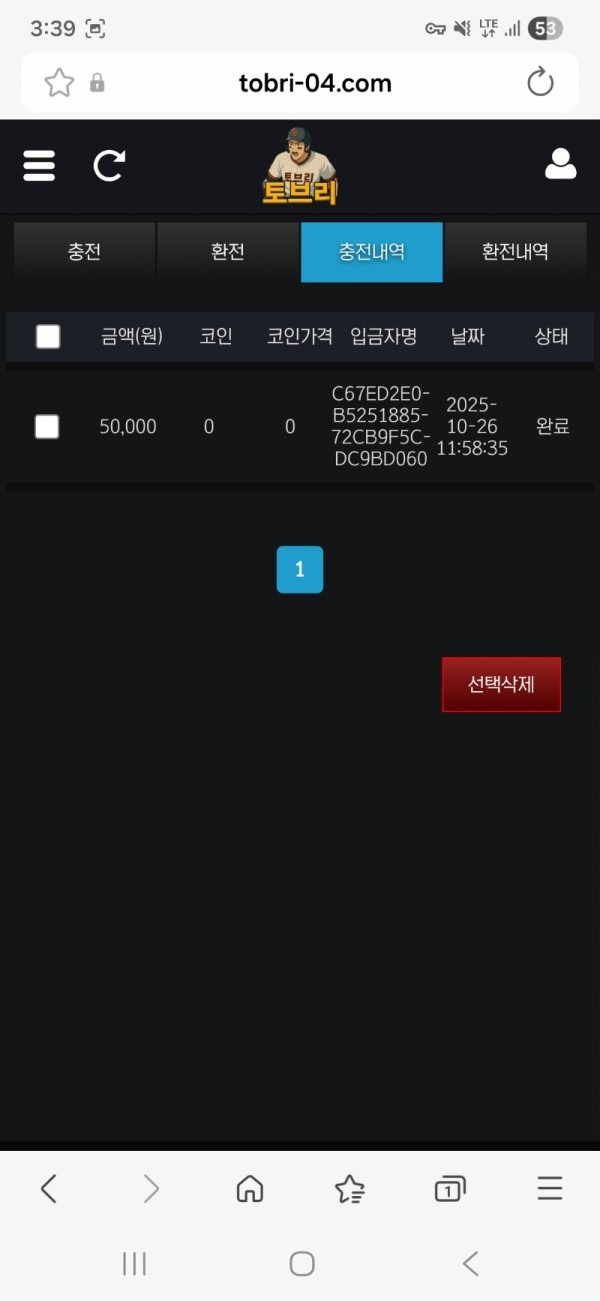Select page 1 pagination button

(x=300, y=570)
